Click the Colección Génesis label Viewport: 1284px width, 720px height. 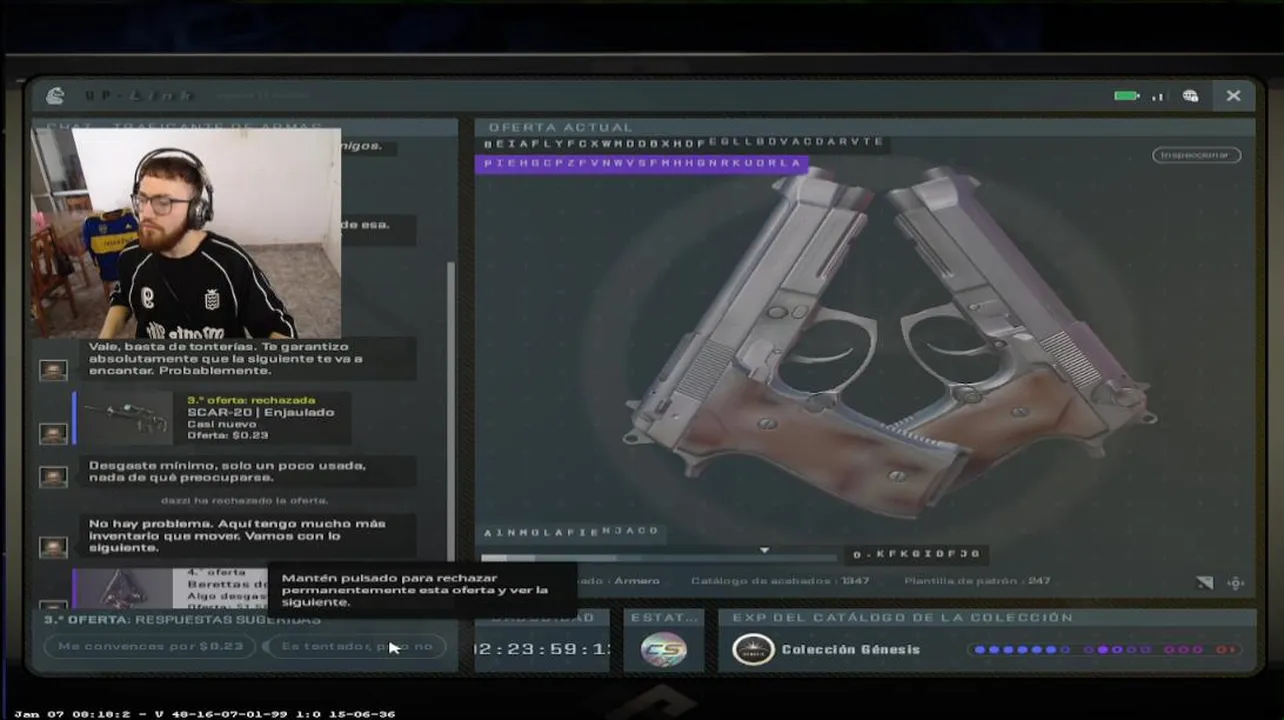(851, 650)
